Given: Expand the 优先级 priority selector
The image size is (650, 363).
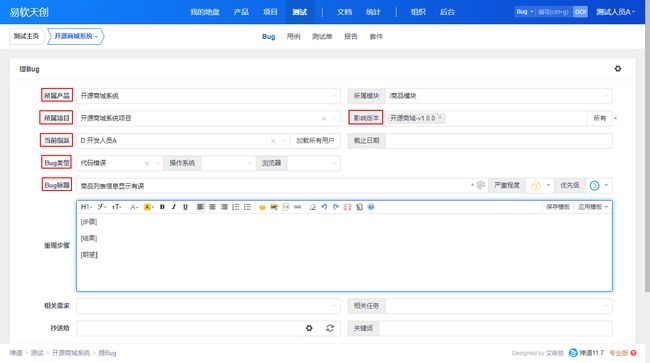Looking at the screenshot, I should tap(600, 185).
